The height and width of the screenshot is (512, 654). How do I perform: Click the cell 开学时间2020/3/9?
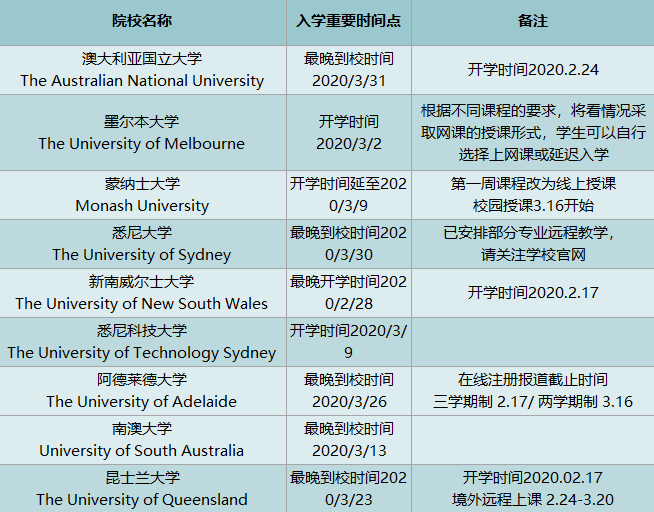(349, 342)
